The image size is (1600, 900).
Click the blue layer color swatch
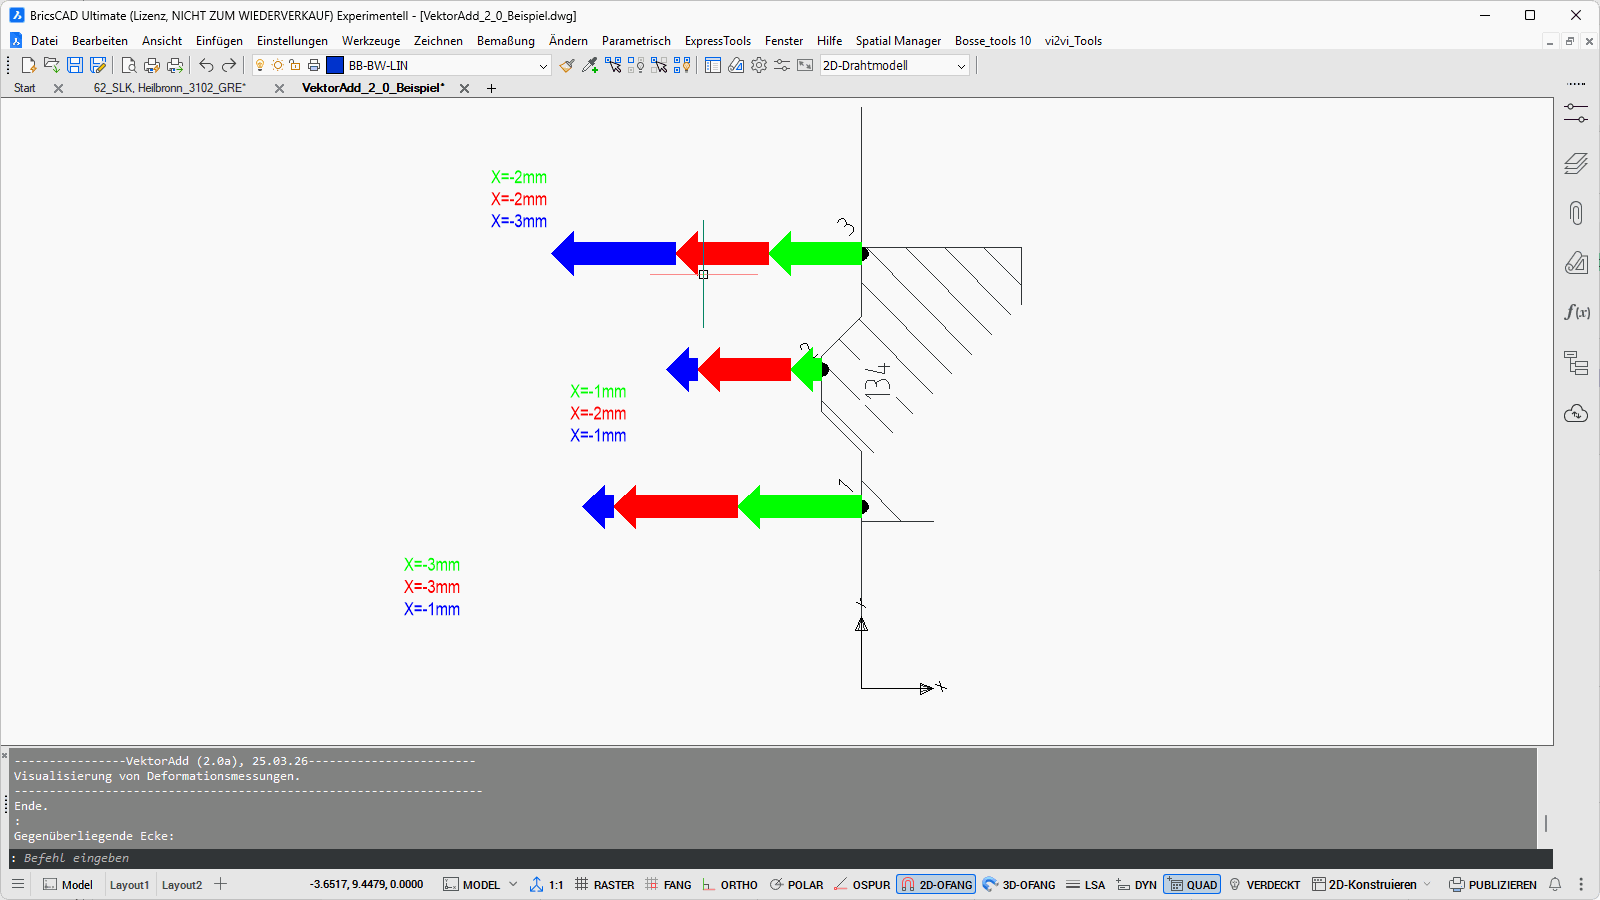click(335, 65)
